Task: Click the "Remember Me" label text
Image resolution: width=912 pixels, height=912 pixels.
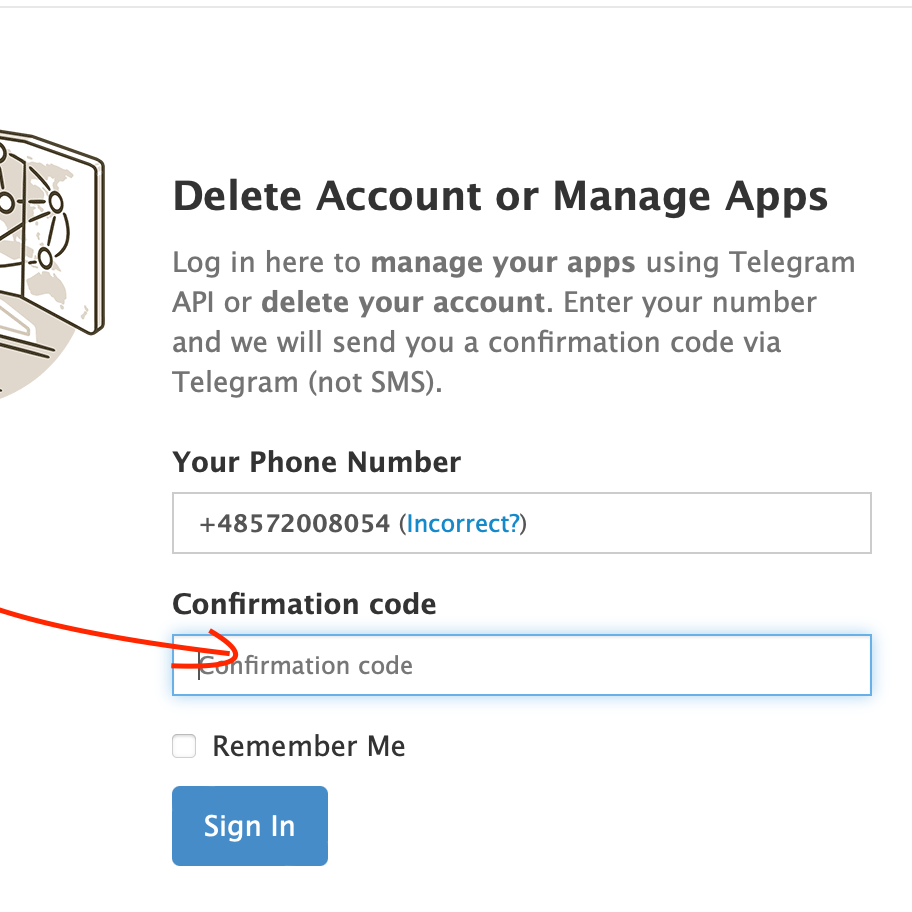Action: [309, 746]
